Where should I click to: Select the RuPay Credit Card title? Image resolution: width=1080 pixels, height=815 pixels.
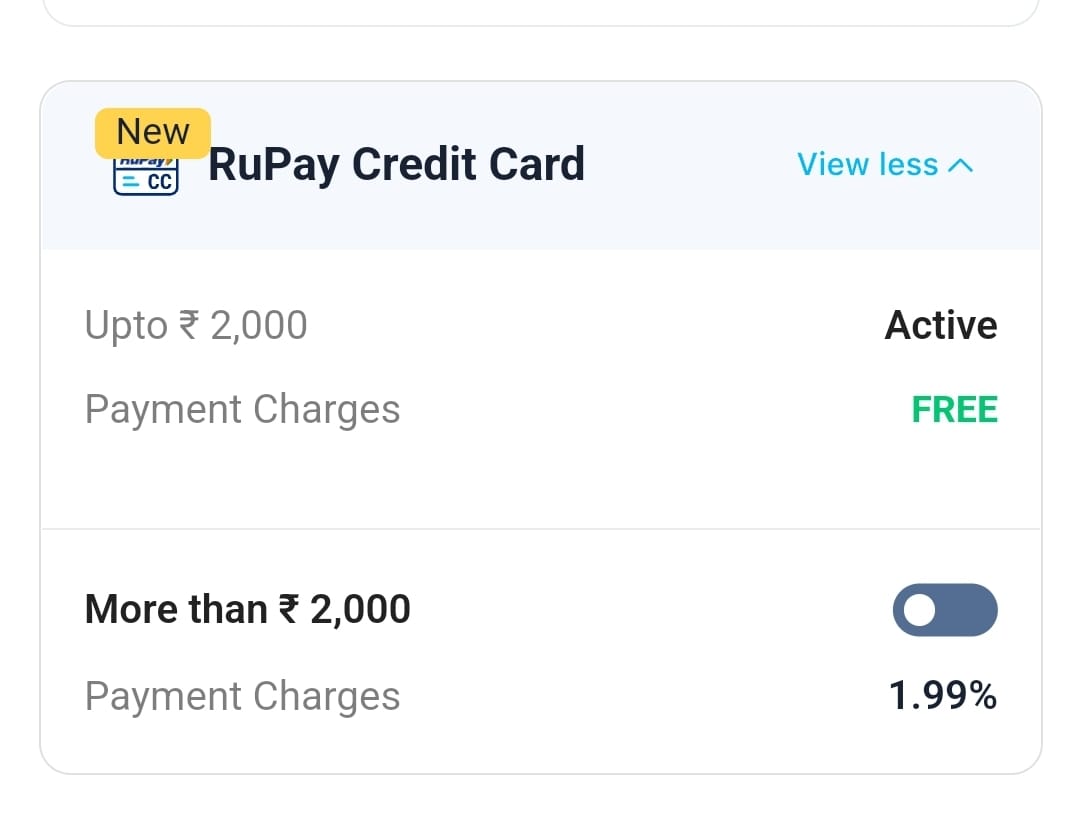click(396, 165)
